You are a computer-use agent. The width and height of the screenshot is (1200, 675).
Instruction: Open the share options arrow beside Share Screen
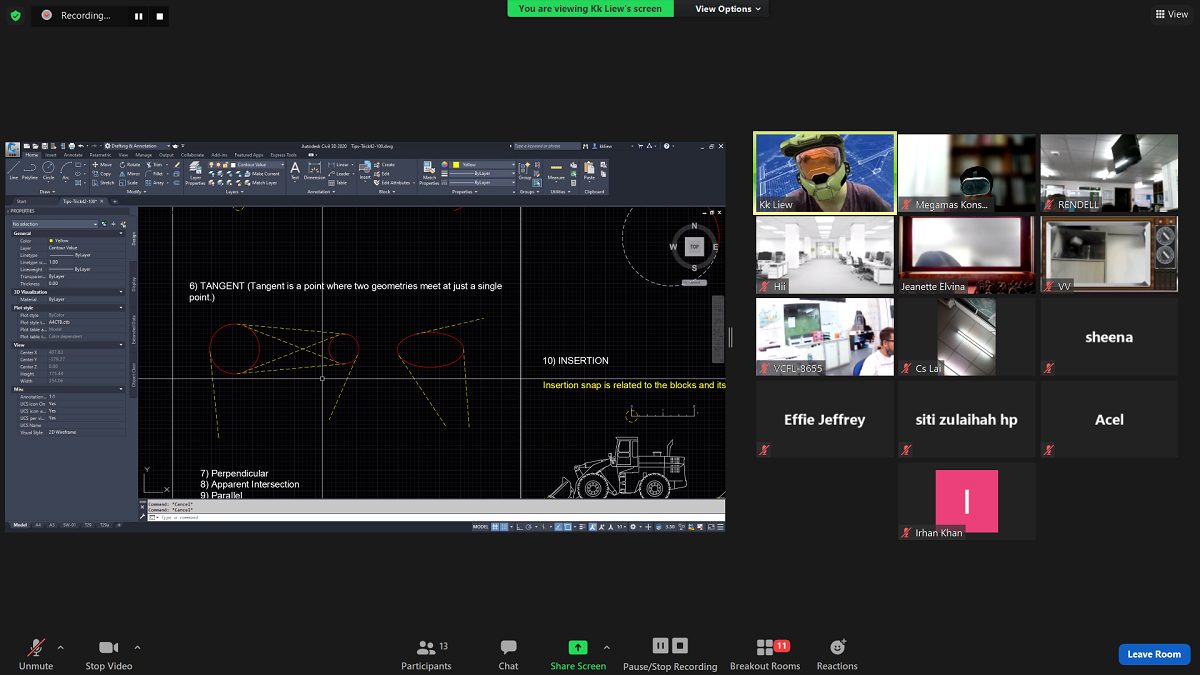click(607, 647)
